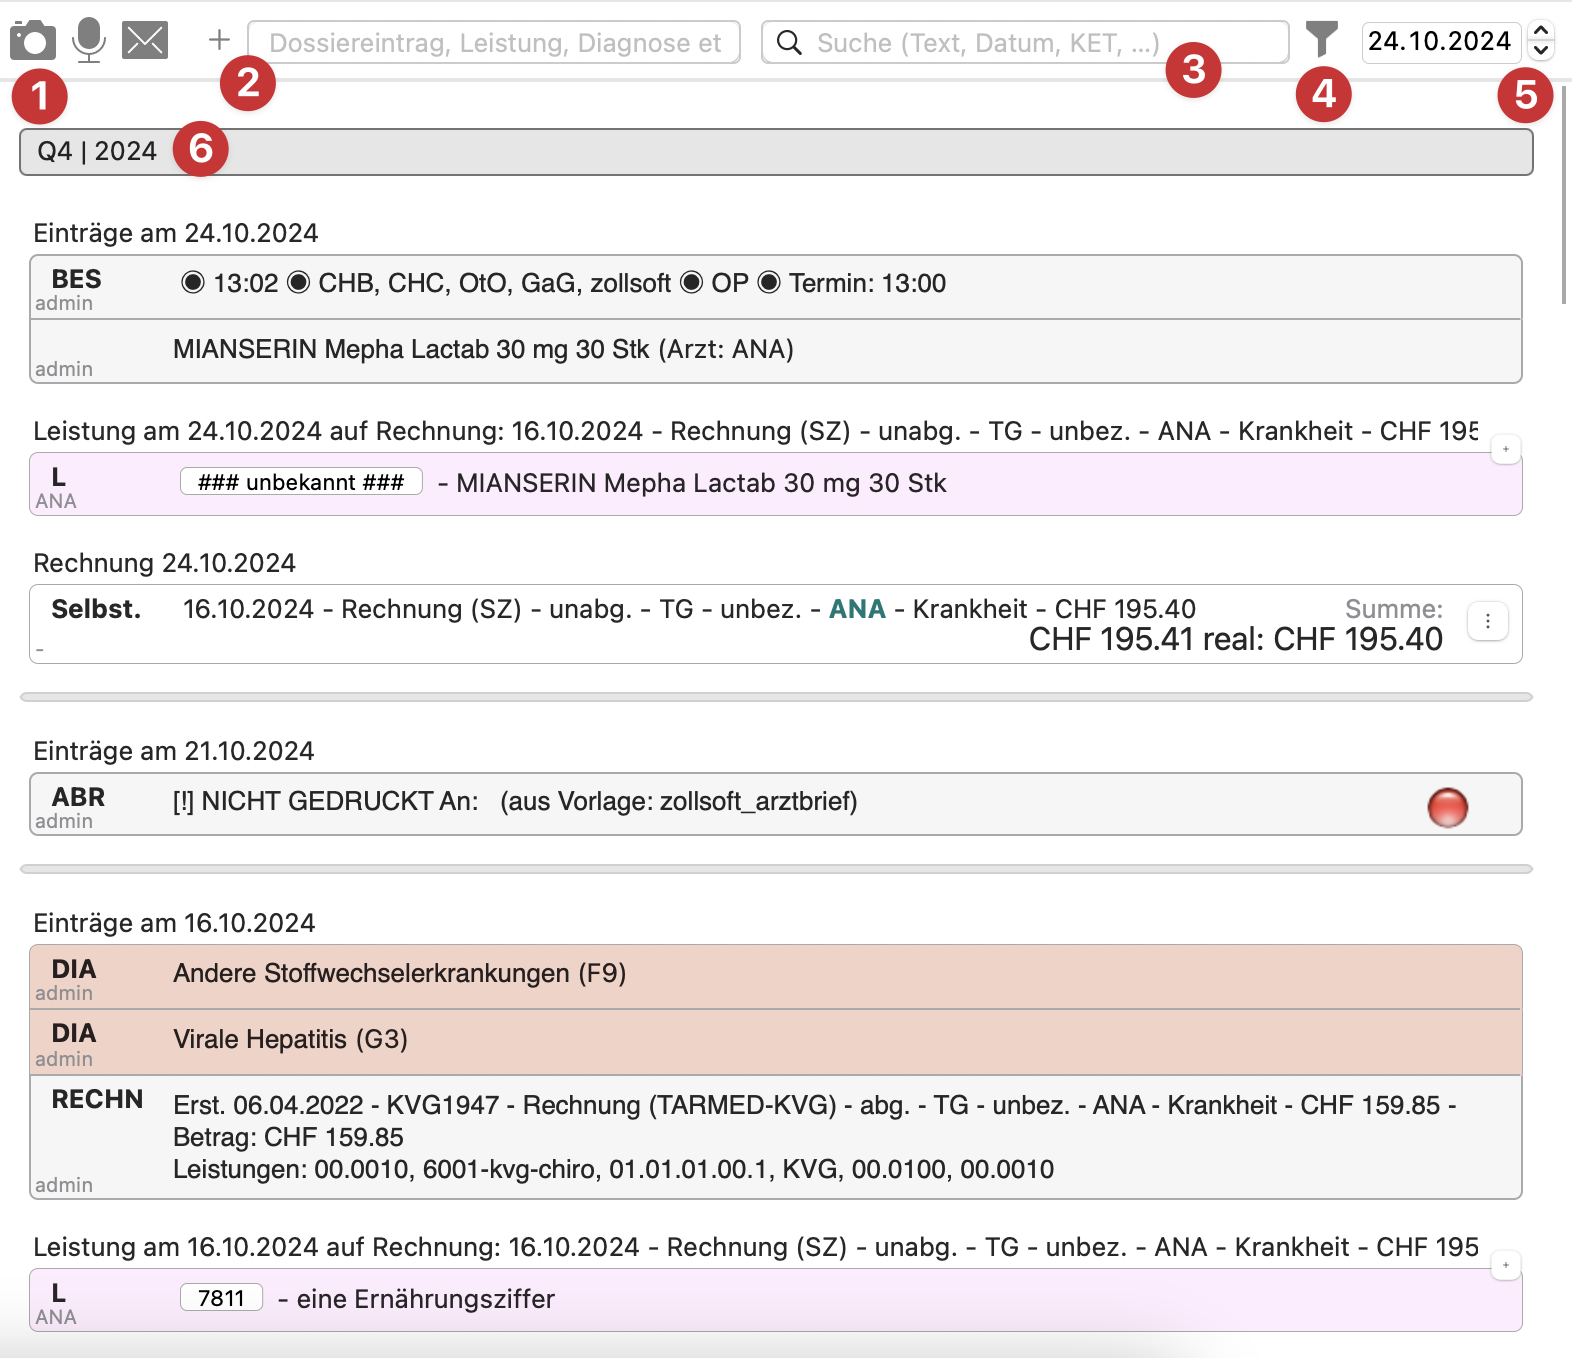Click the Leistung am 24.10.2024 auf Rechnung header
Viewport: 1572px width, 1358px height.
755,431
